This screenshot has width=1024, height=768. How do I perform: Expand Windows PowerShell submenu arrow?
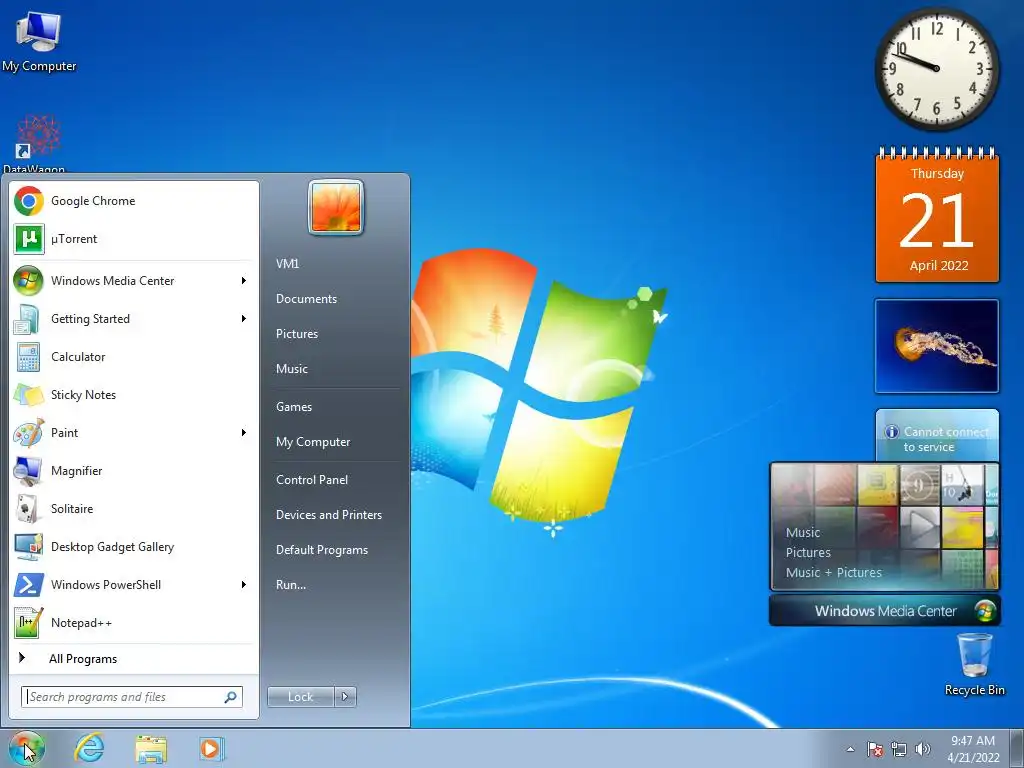pyautogui.click(x=244, y=584)
